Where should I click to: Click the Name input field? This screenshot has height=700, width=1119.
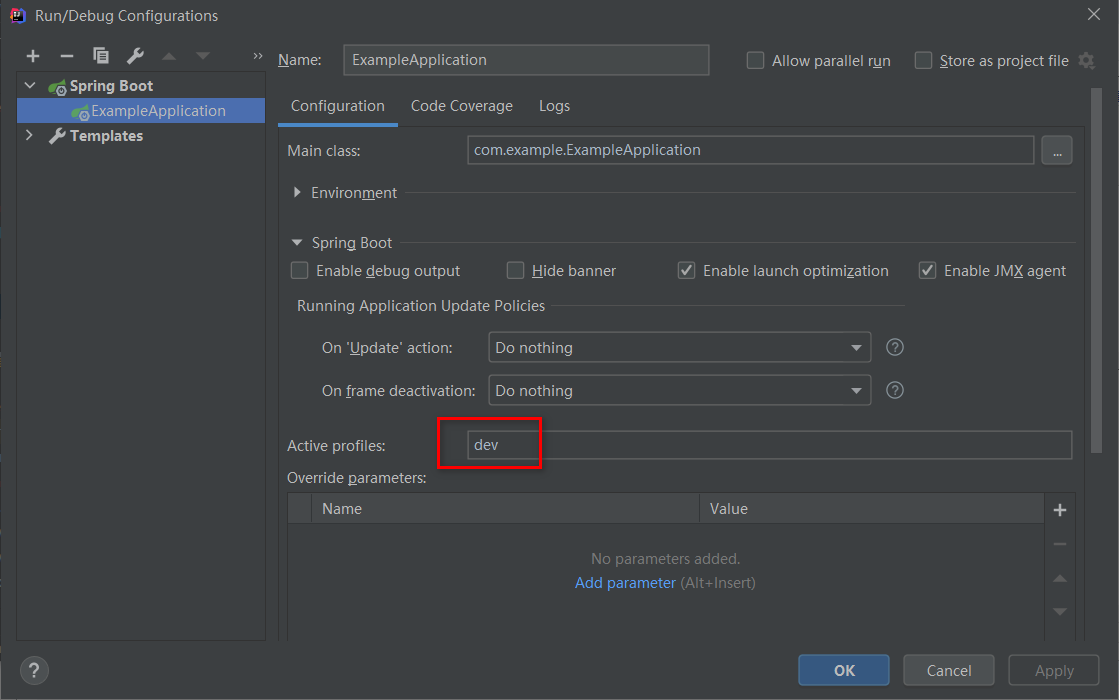(x=526, y=60)
